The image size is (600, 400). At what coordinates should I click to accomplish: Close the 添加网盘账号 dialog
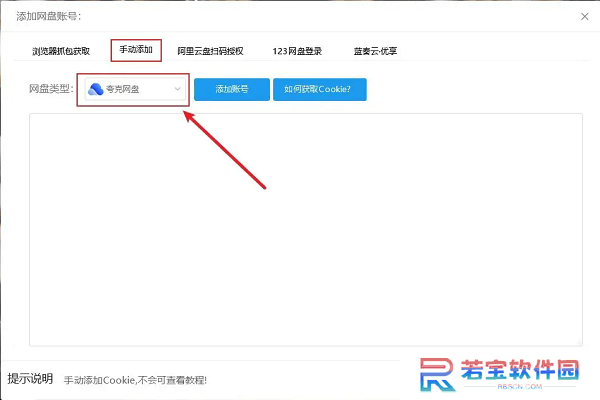(x=584, y=16)
